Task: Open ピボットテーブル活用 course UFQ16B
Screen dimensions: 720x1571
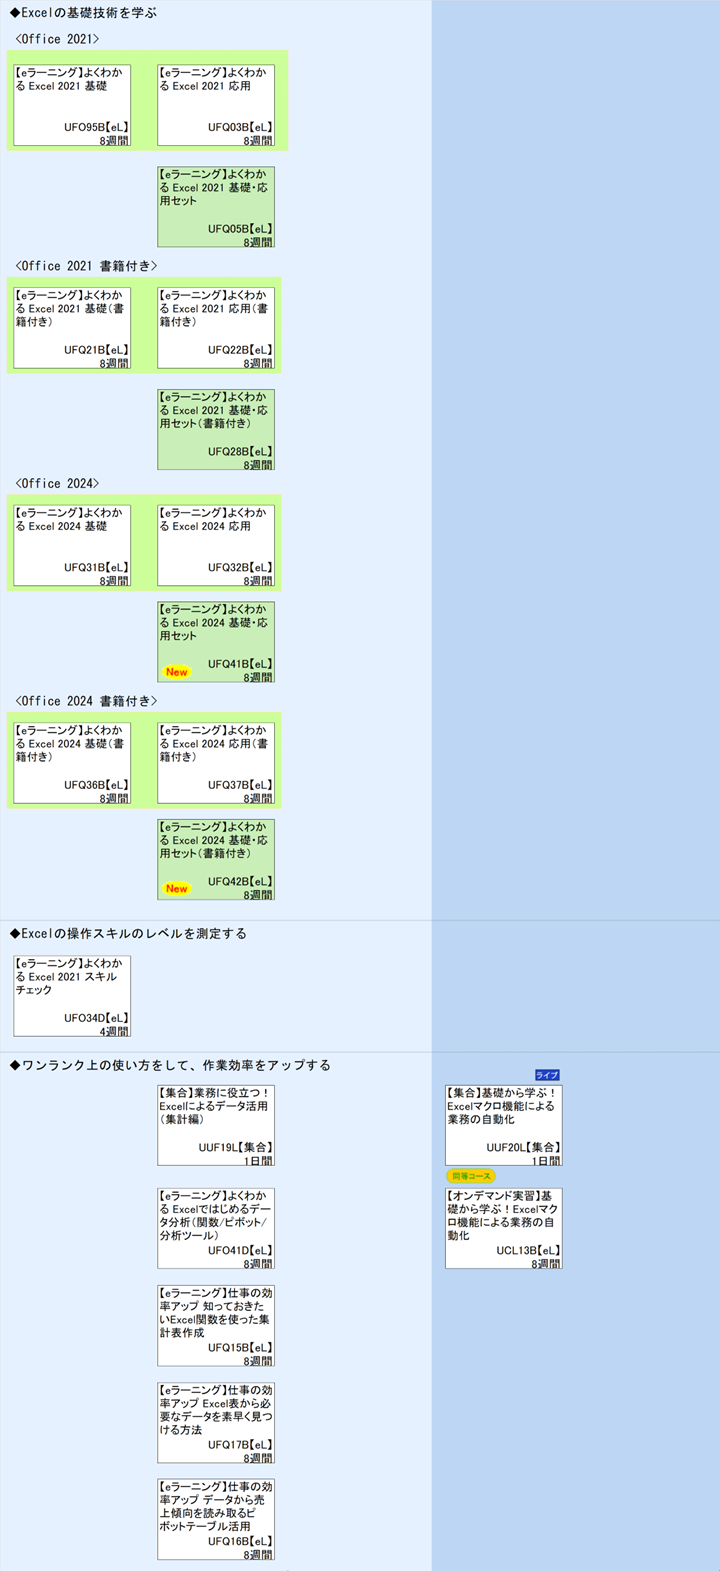Action: click(216, 1520)
